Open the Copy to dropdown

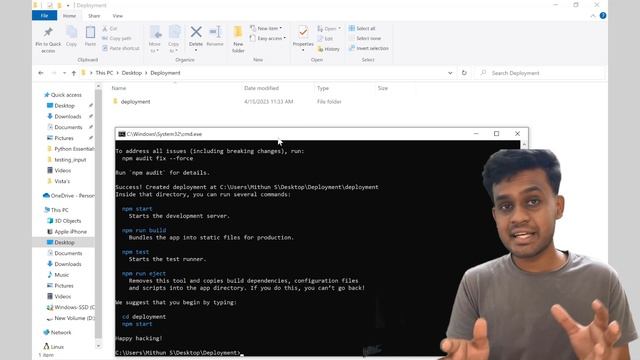click(x=174, y=39)
